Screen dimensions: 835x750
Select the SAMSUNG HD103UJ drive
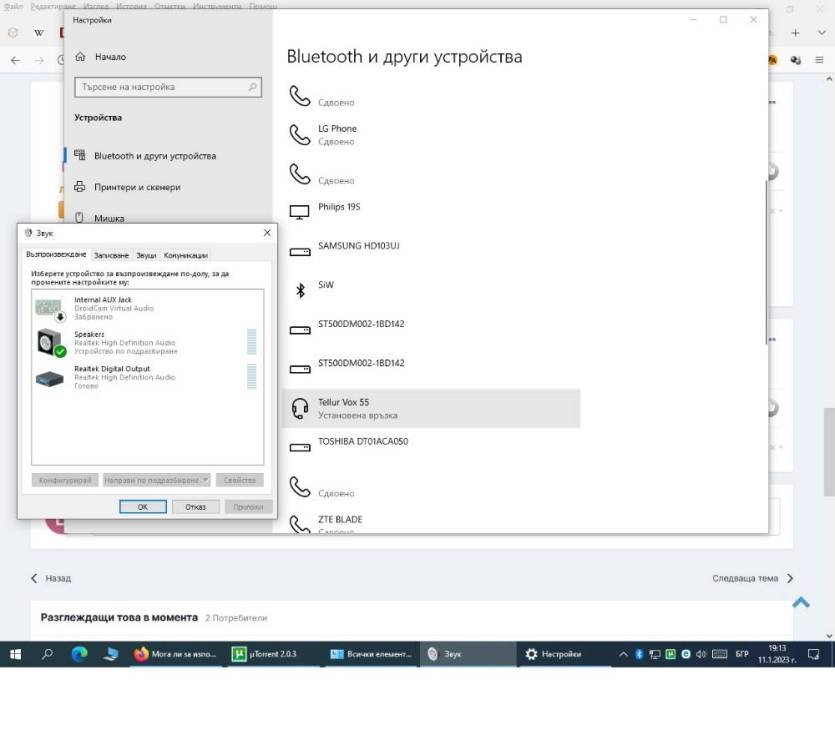tap(431, 252)
